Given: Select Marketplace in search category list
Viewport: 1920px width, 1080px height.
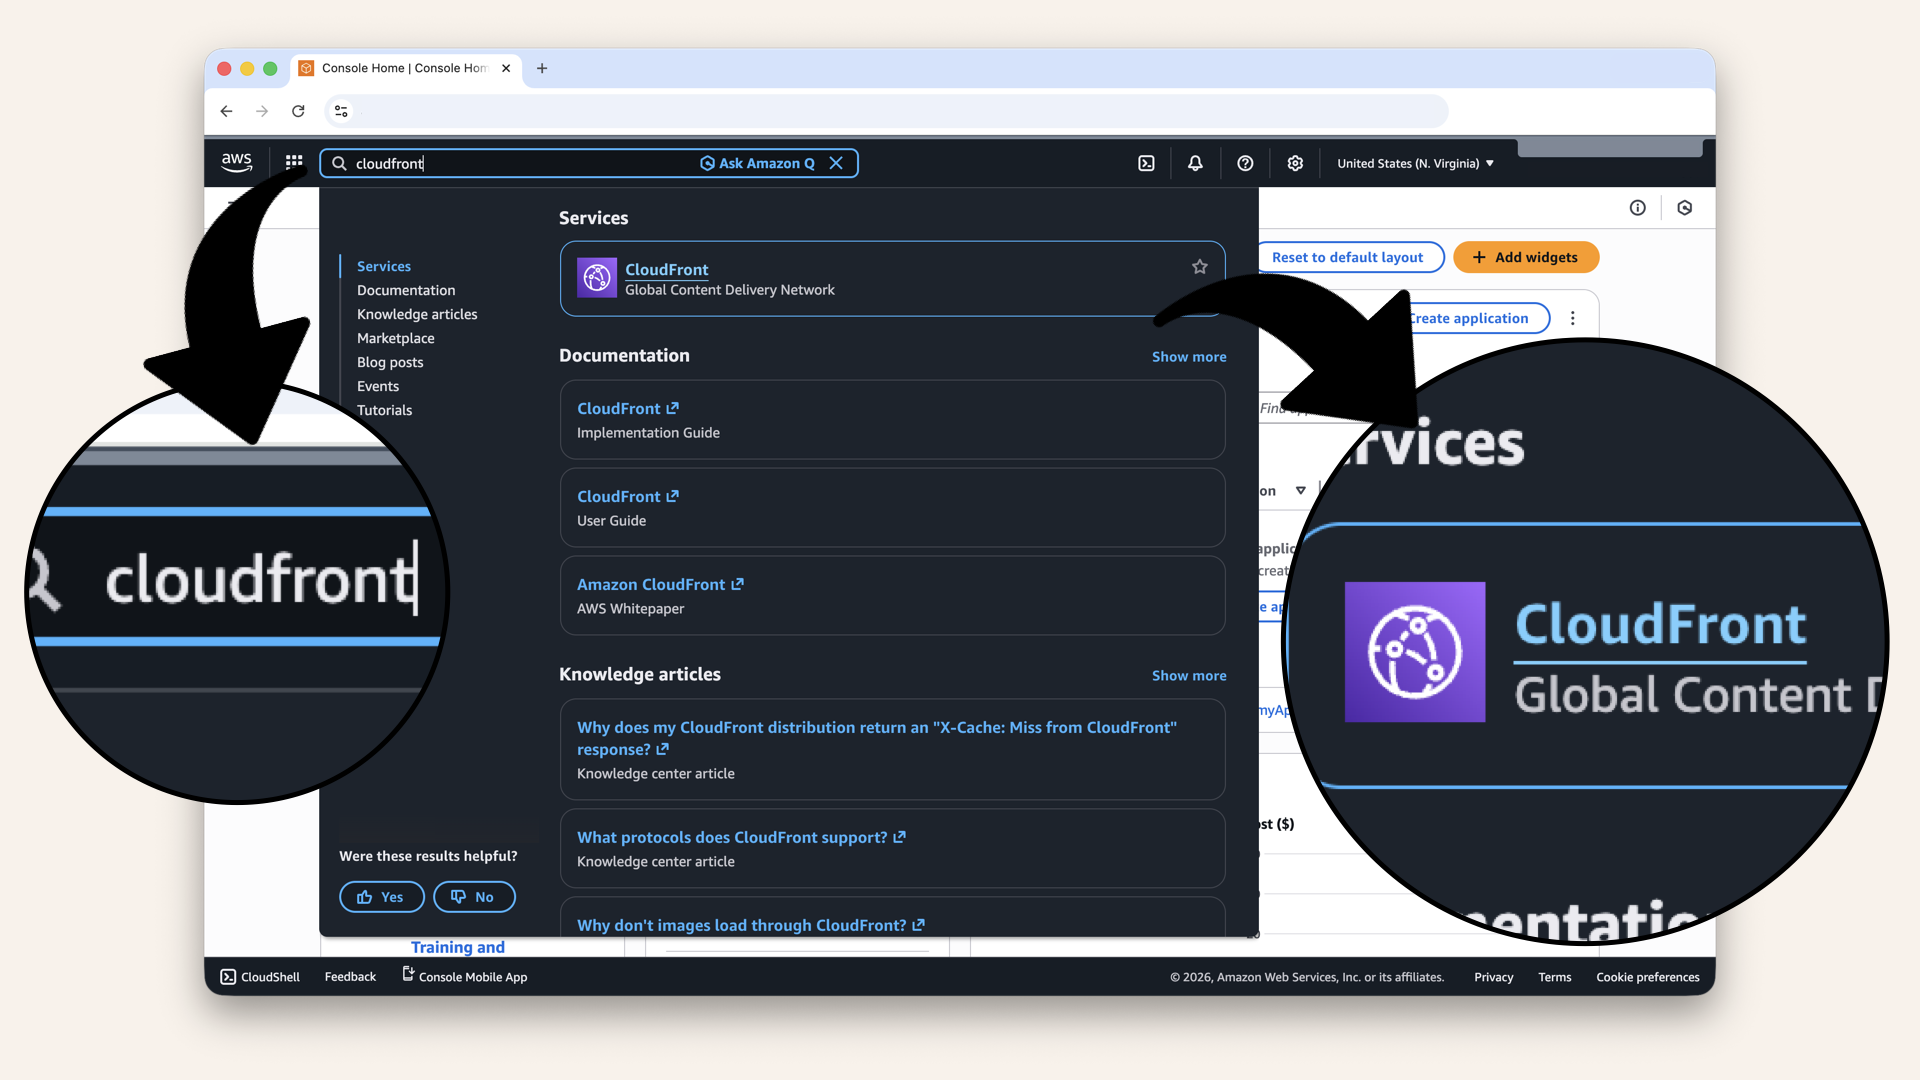Looking at the screenshot, I should [395, 338].
